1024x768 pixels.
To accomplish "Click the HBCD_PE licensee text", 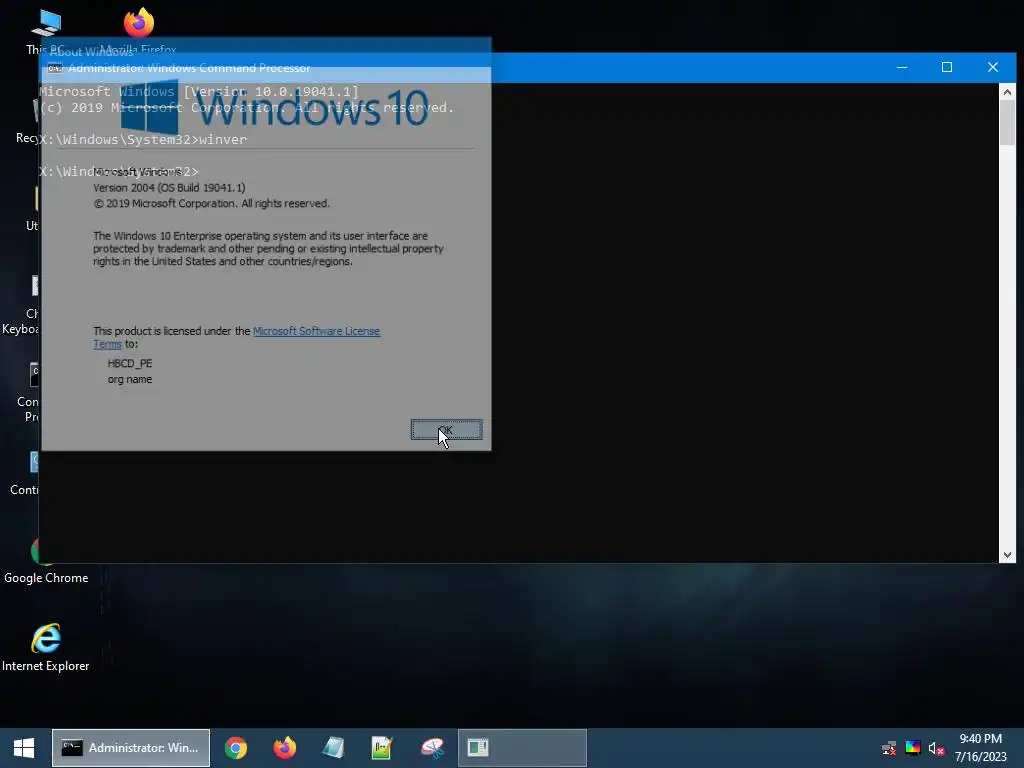I will coord(129,363).
